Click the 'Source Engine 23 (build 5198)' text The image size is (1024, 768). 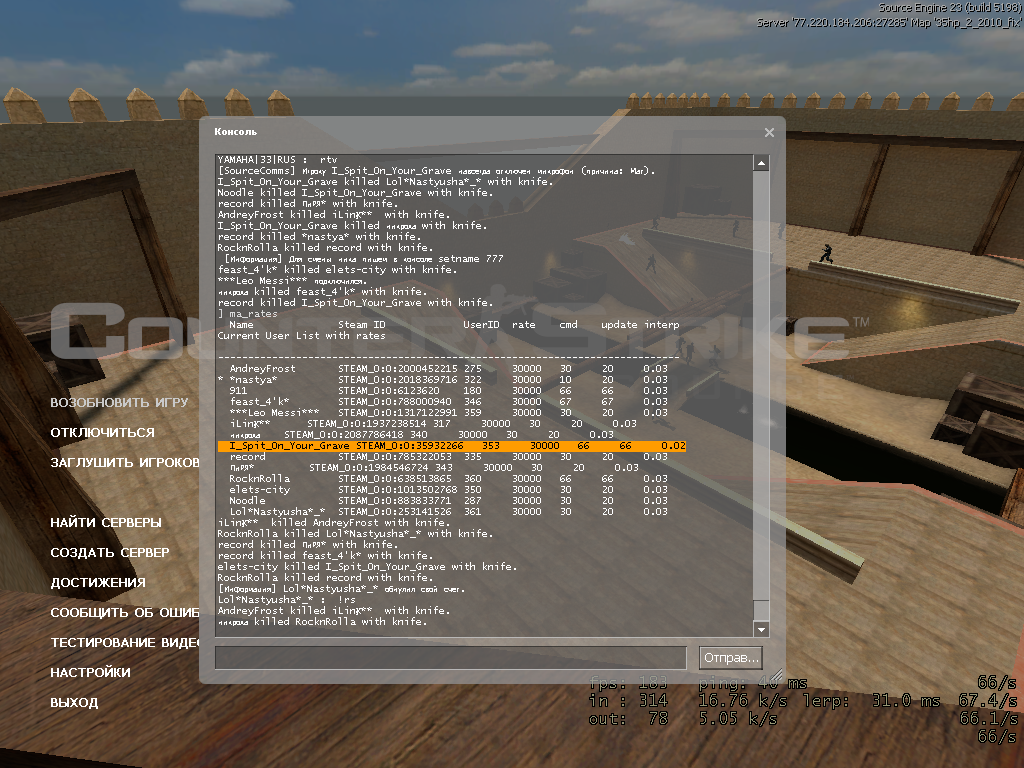coord(950,8)
